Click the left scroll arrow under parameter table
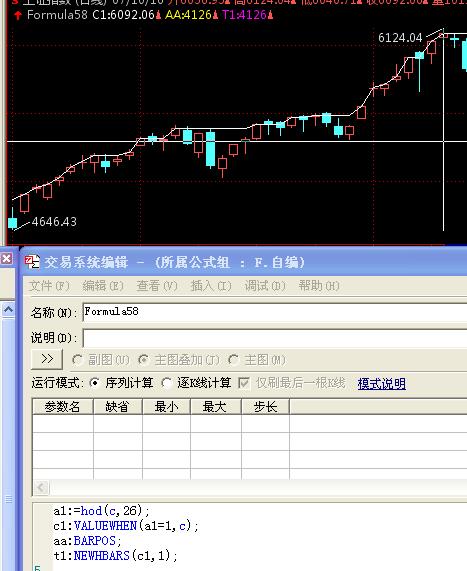467x571 pixels. click(41, 487)
